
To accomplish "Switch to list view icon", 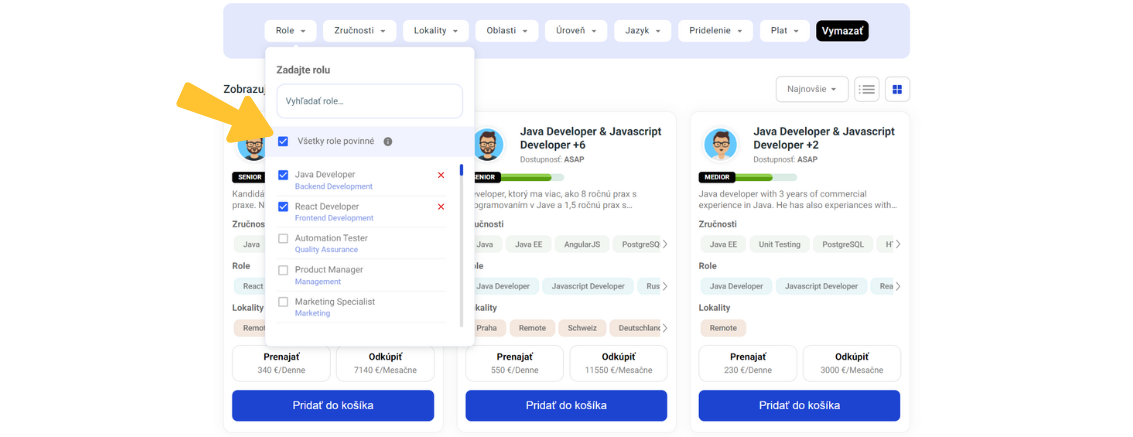I will pos(867,89).
